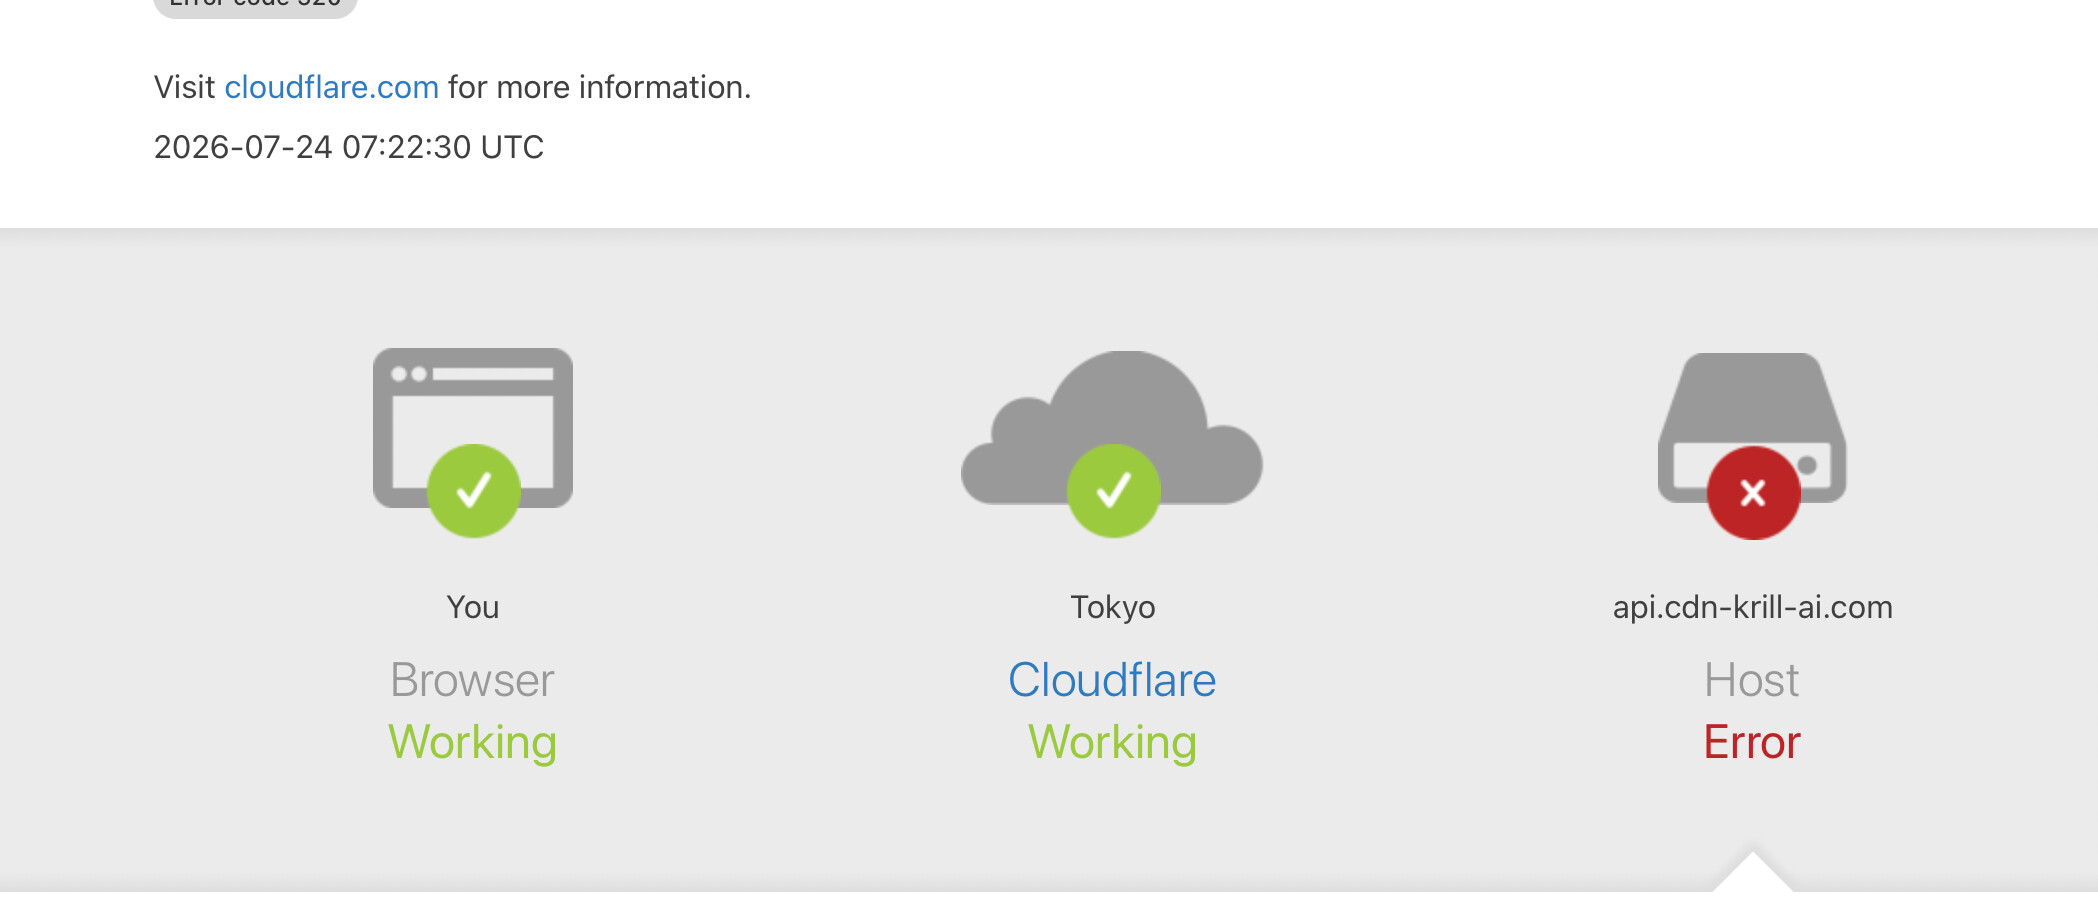The image size is (2098, 916).
Task: Click the server host icon with red X
Action: (x=1752, y=445)
